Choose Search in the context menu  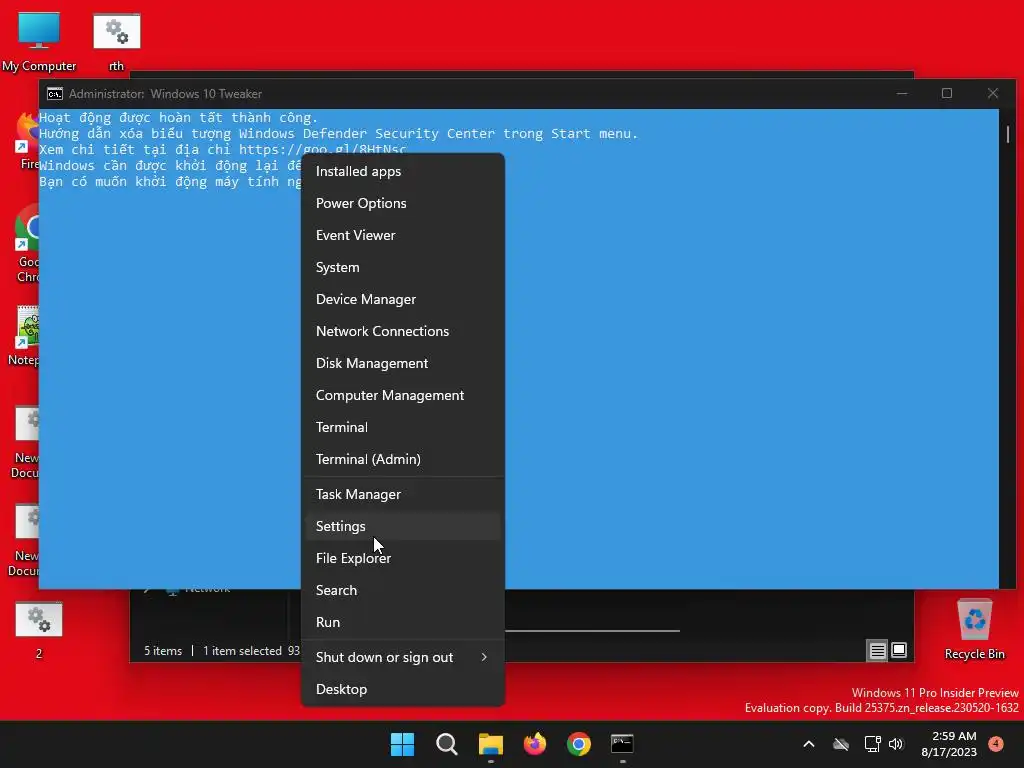[403, 590]
